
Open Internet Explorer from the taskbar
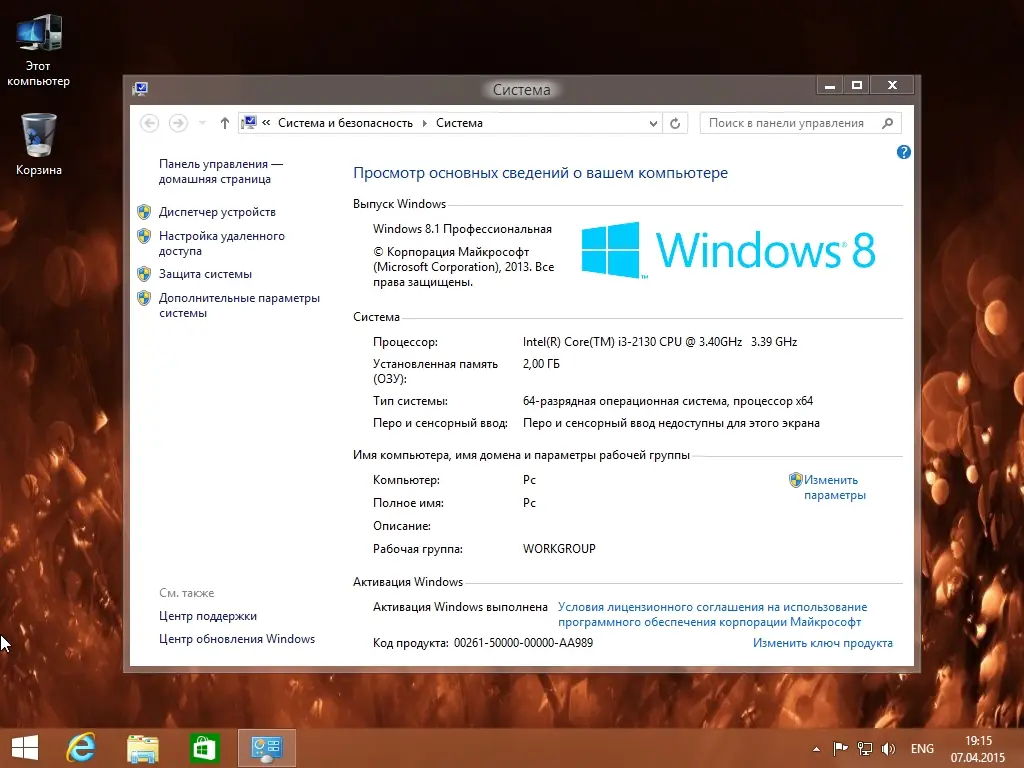[80, 747]
